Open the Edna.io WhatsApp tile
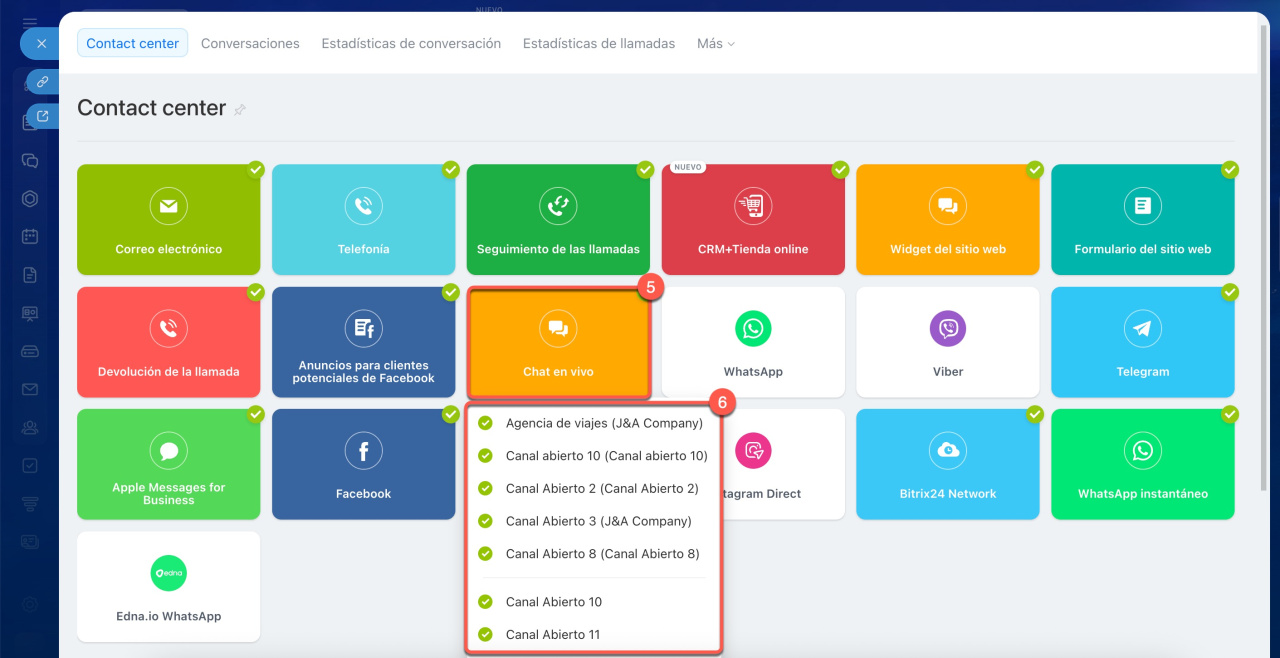The image size is (1280, 658). (168, 586)
